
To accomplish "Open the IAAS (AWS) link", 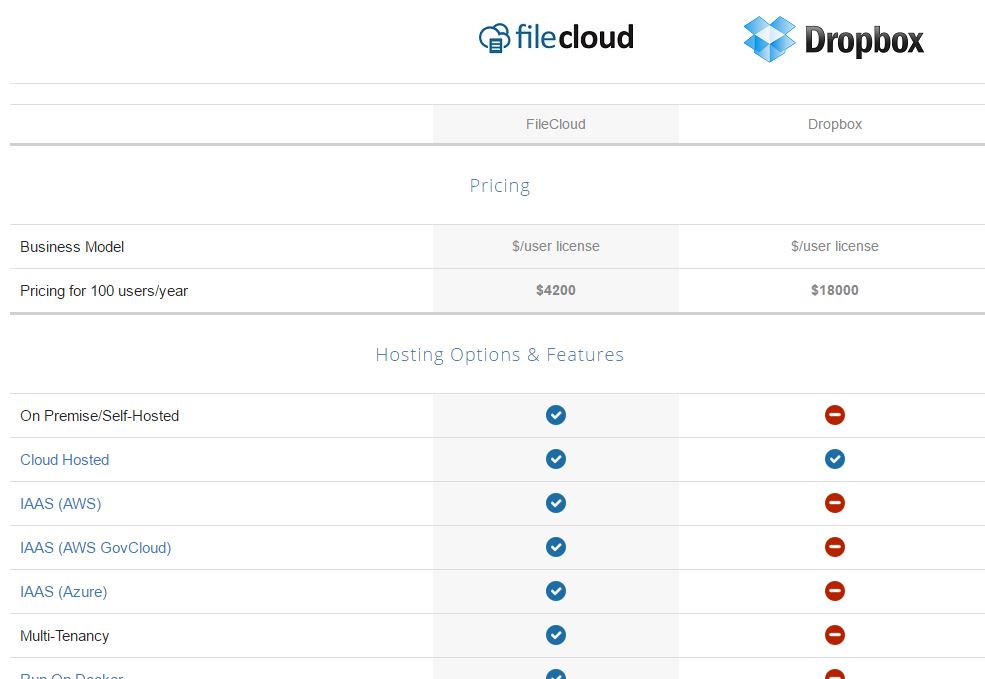I will pyautogui.click(x=61, y=504).
